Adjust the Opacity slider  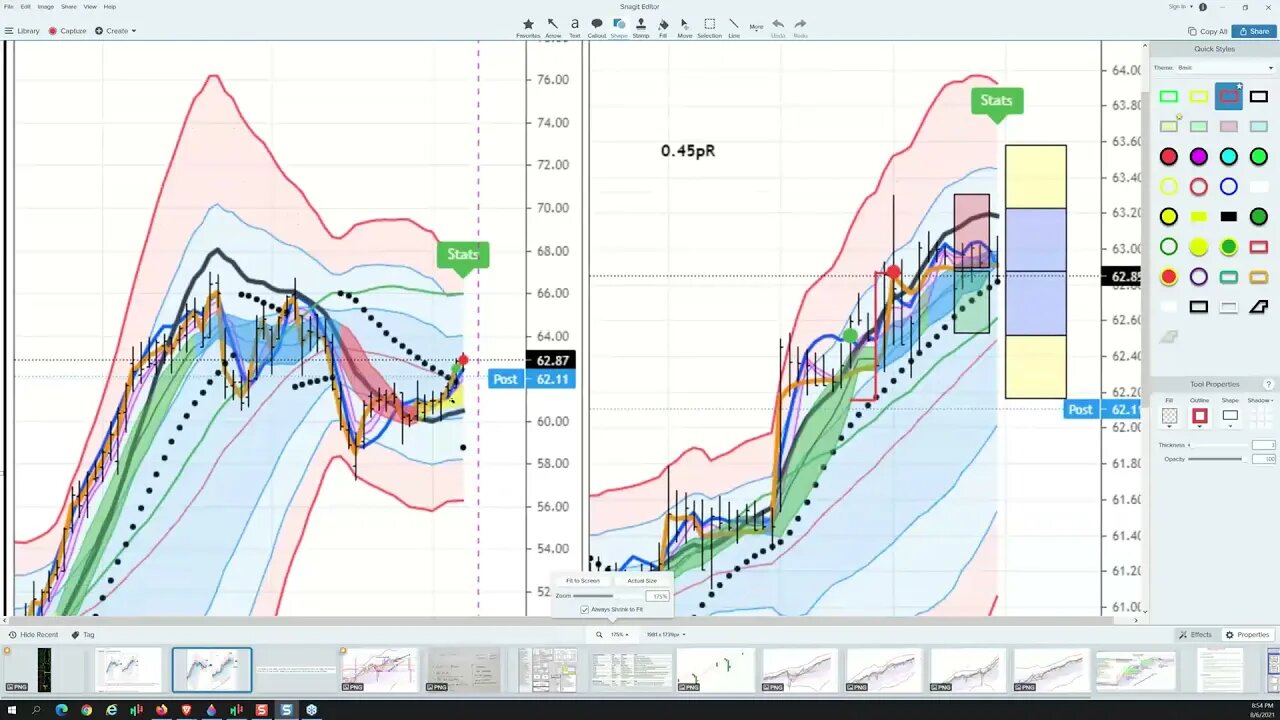[x=1218, y=459]
